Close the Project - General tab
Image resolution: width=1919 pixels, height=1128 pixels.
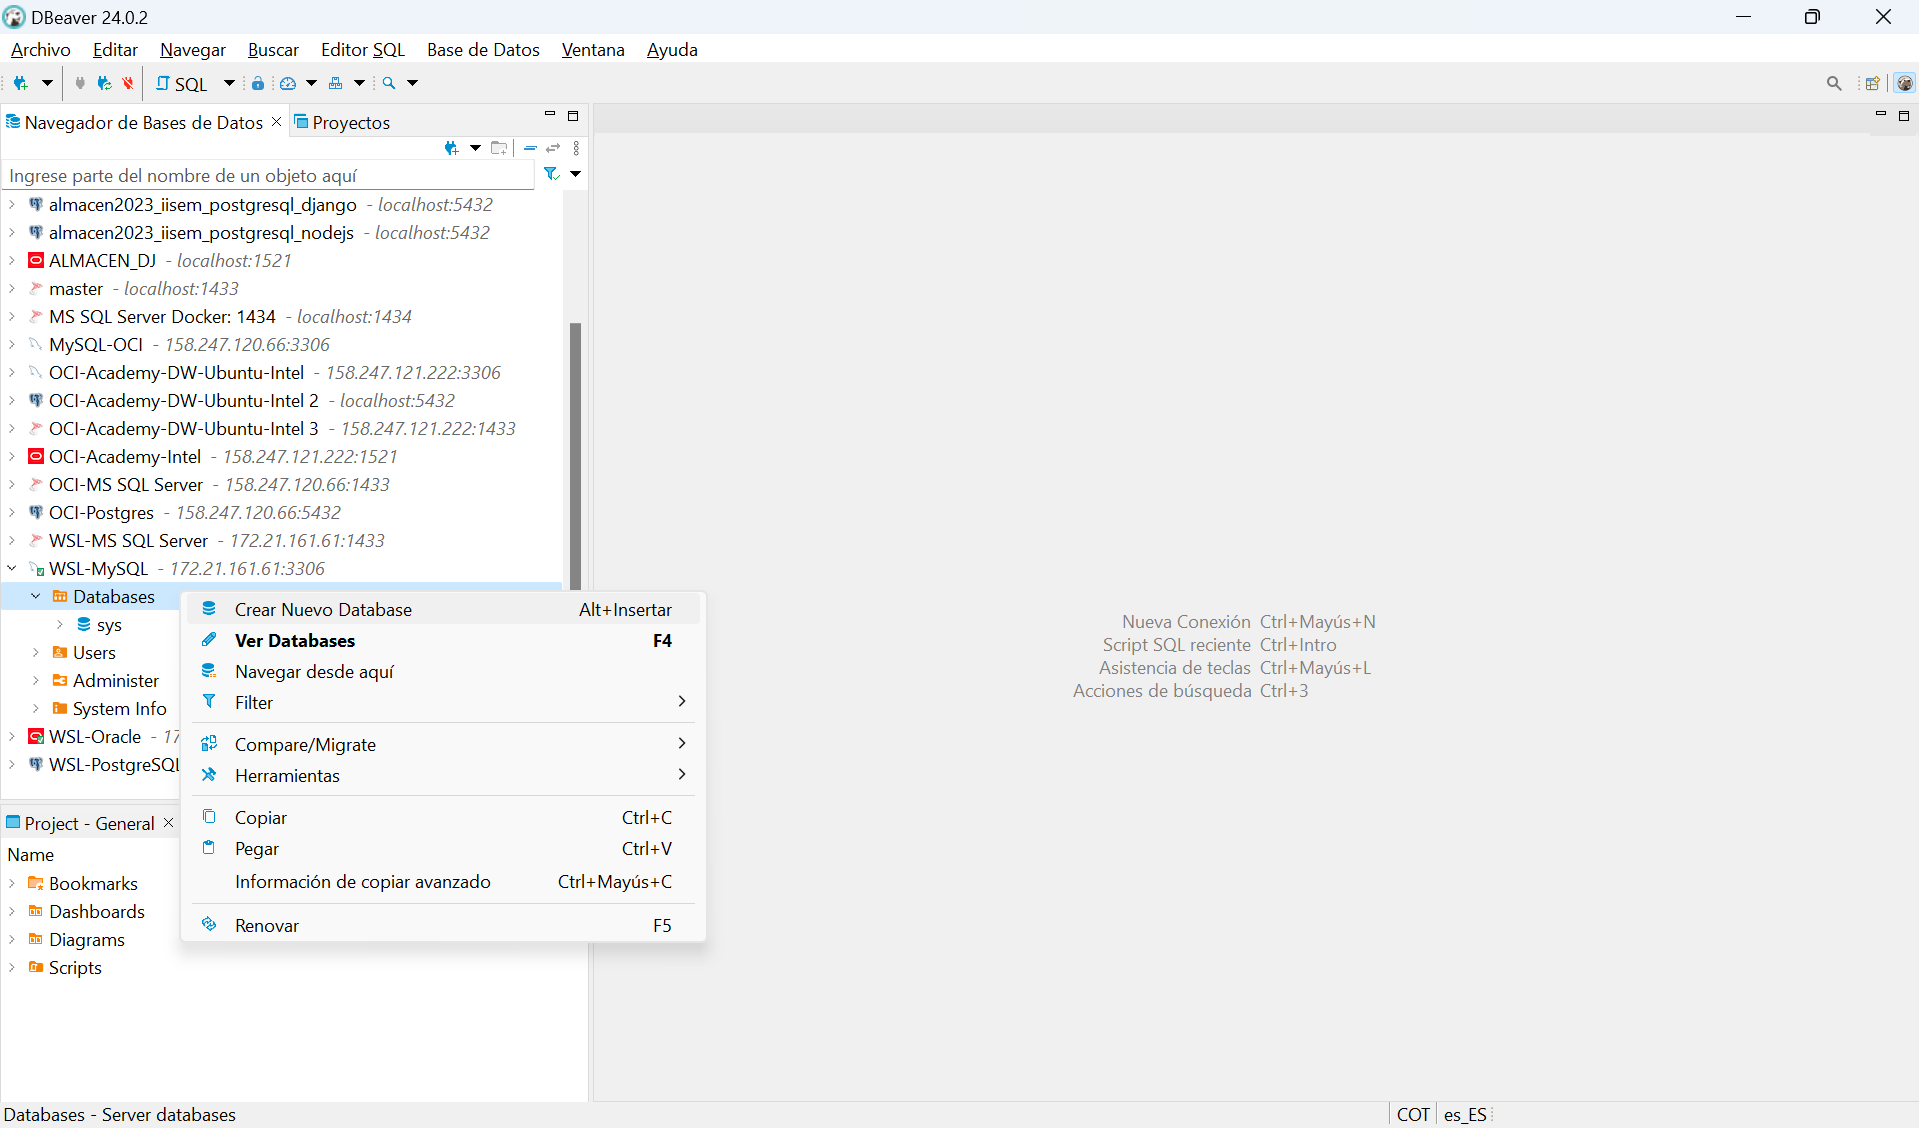point(168,822)
